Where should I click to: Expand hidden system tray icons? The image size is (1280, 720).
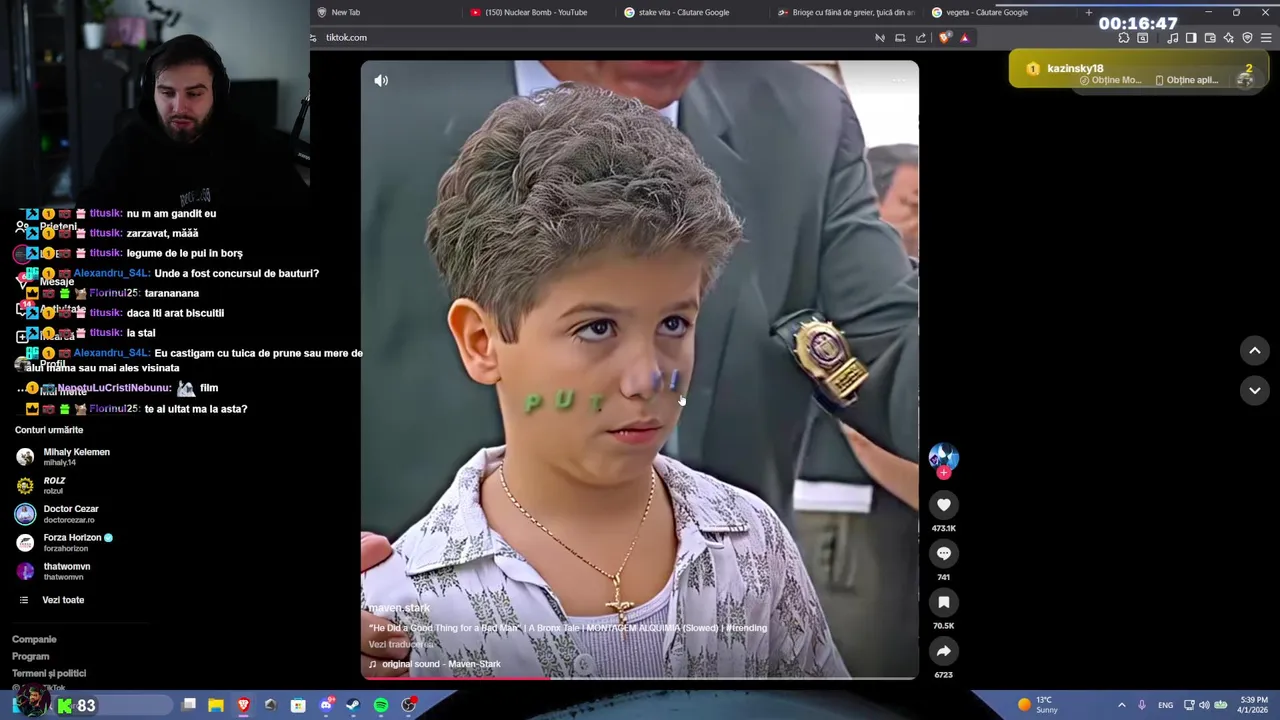point(1121,705)
